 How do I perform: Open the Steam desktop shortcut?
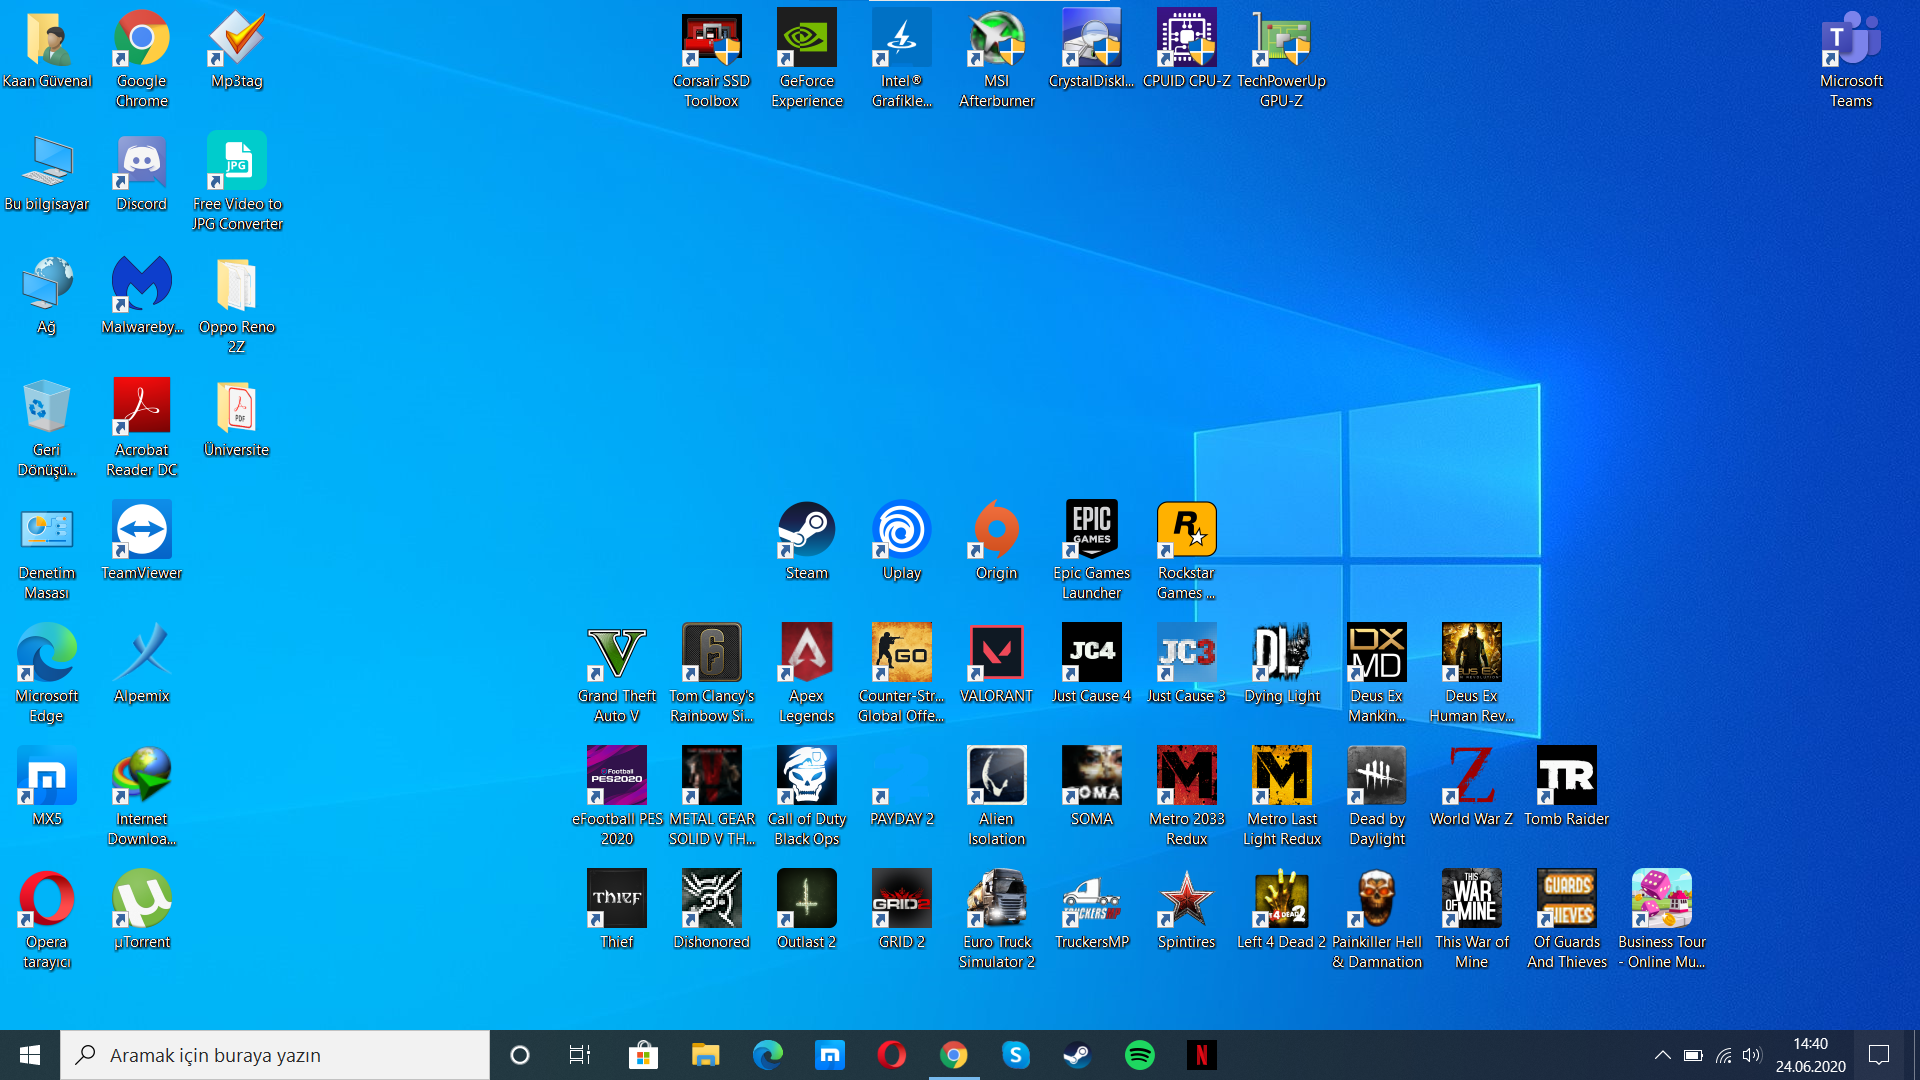[x=806, y=541]
